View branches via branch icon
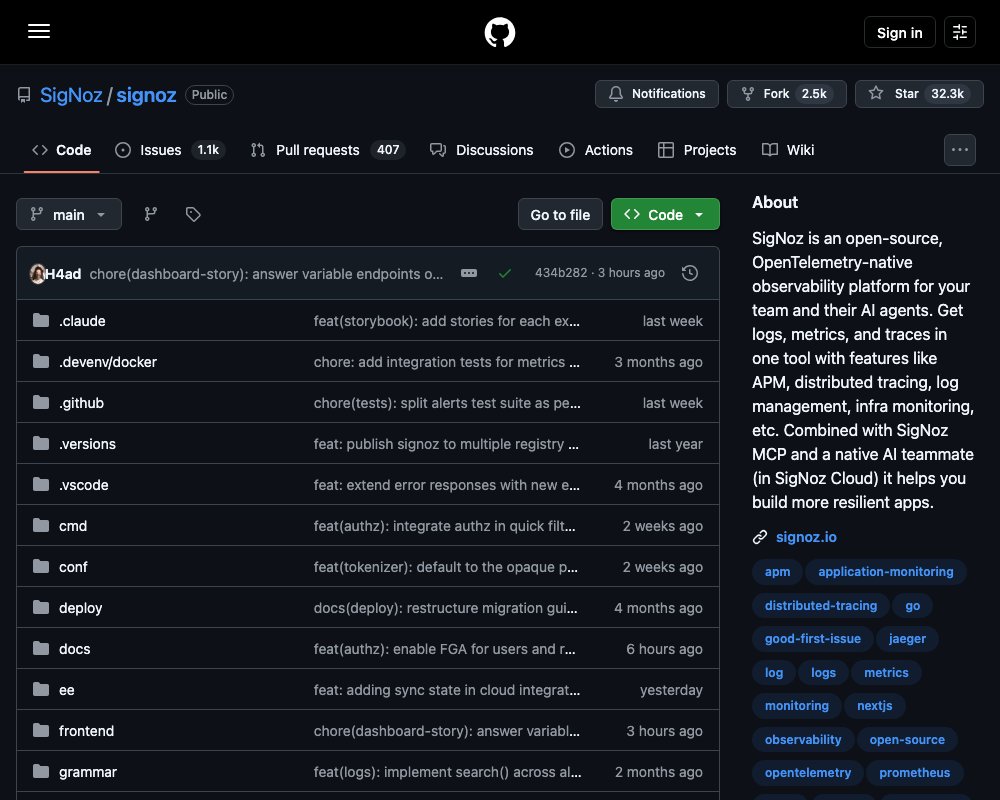Viewport: 1000px width, 800px height. pos(151,214)
